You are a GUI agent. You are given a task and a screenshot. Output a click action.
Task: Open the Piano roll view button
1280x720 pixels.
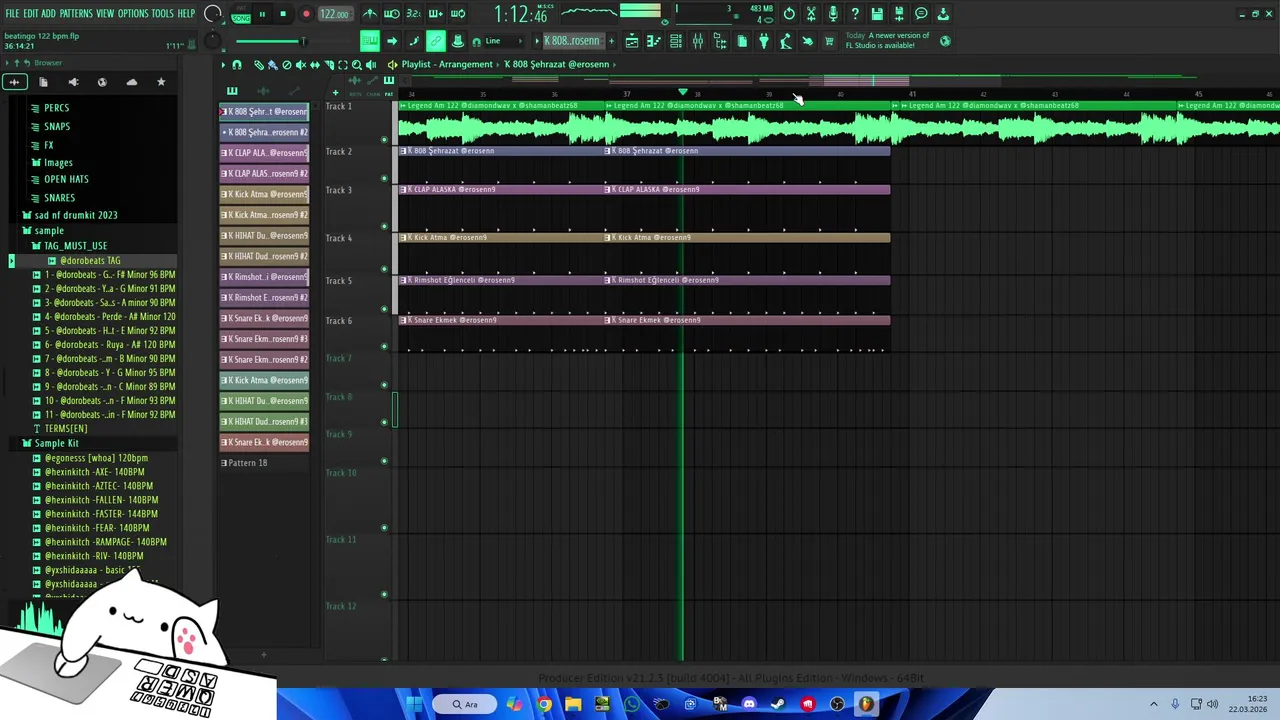653,41
